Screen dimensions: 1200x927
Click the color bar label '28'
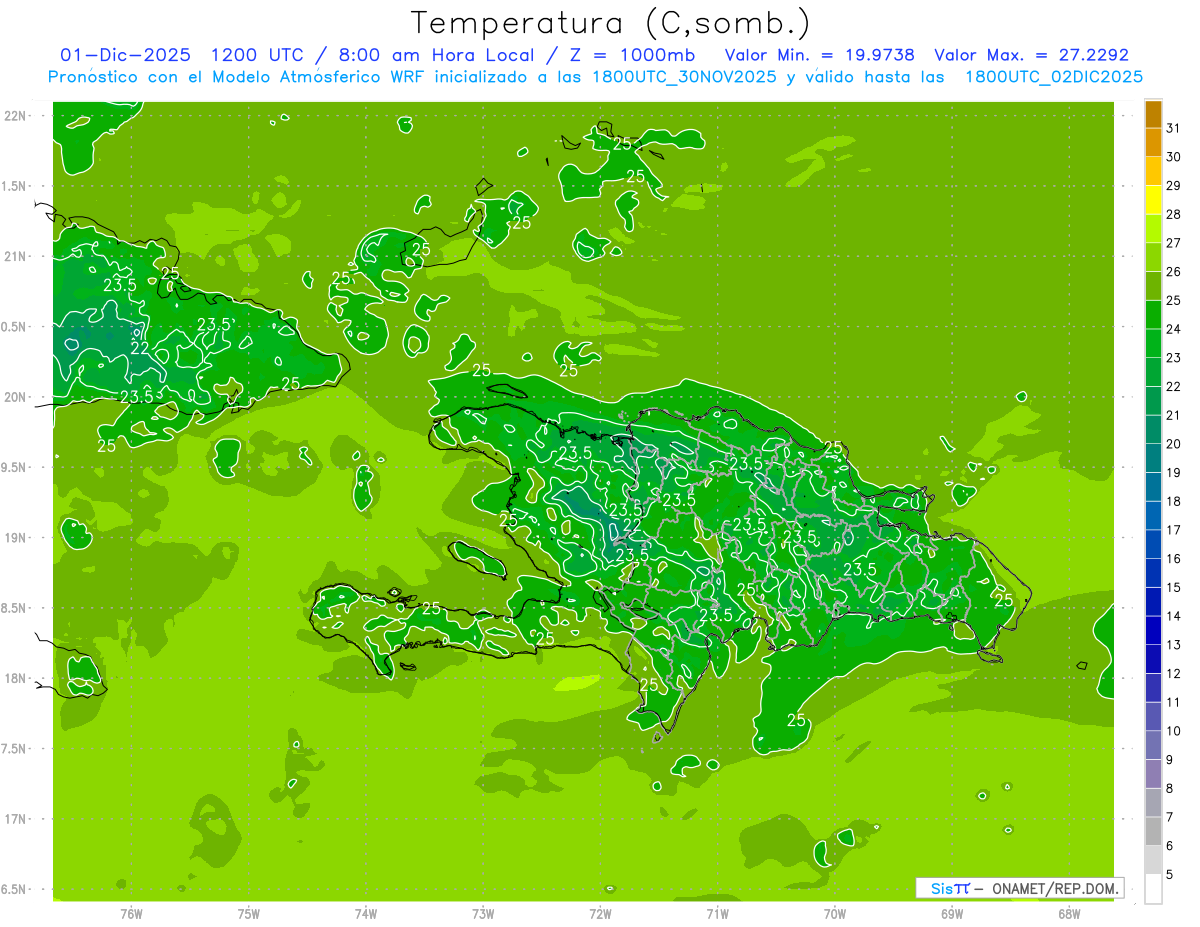[x=1173, y=214]
